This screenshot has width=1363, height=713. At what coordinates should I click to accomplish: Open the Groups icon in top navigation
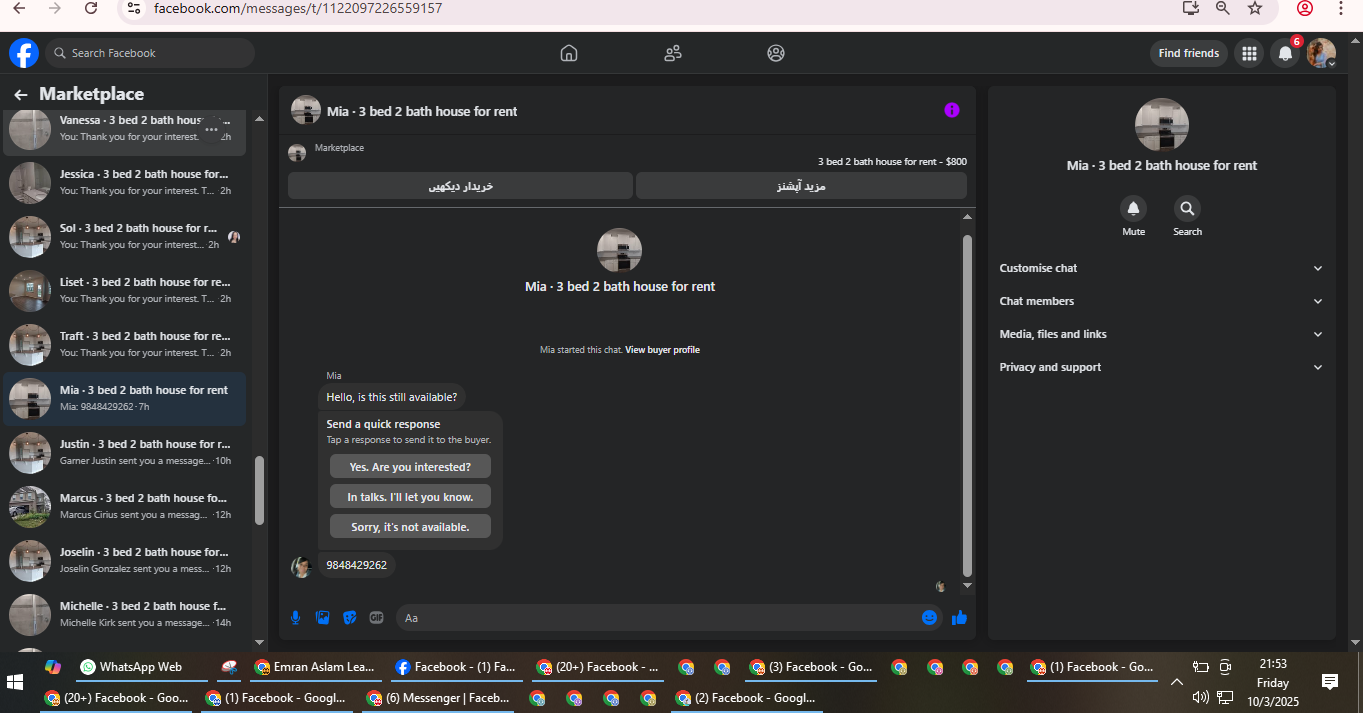(x=776, y=53)
